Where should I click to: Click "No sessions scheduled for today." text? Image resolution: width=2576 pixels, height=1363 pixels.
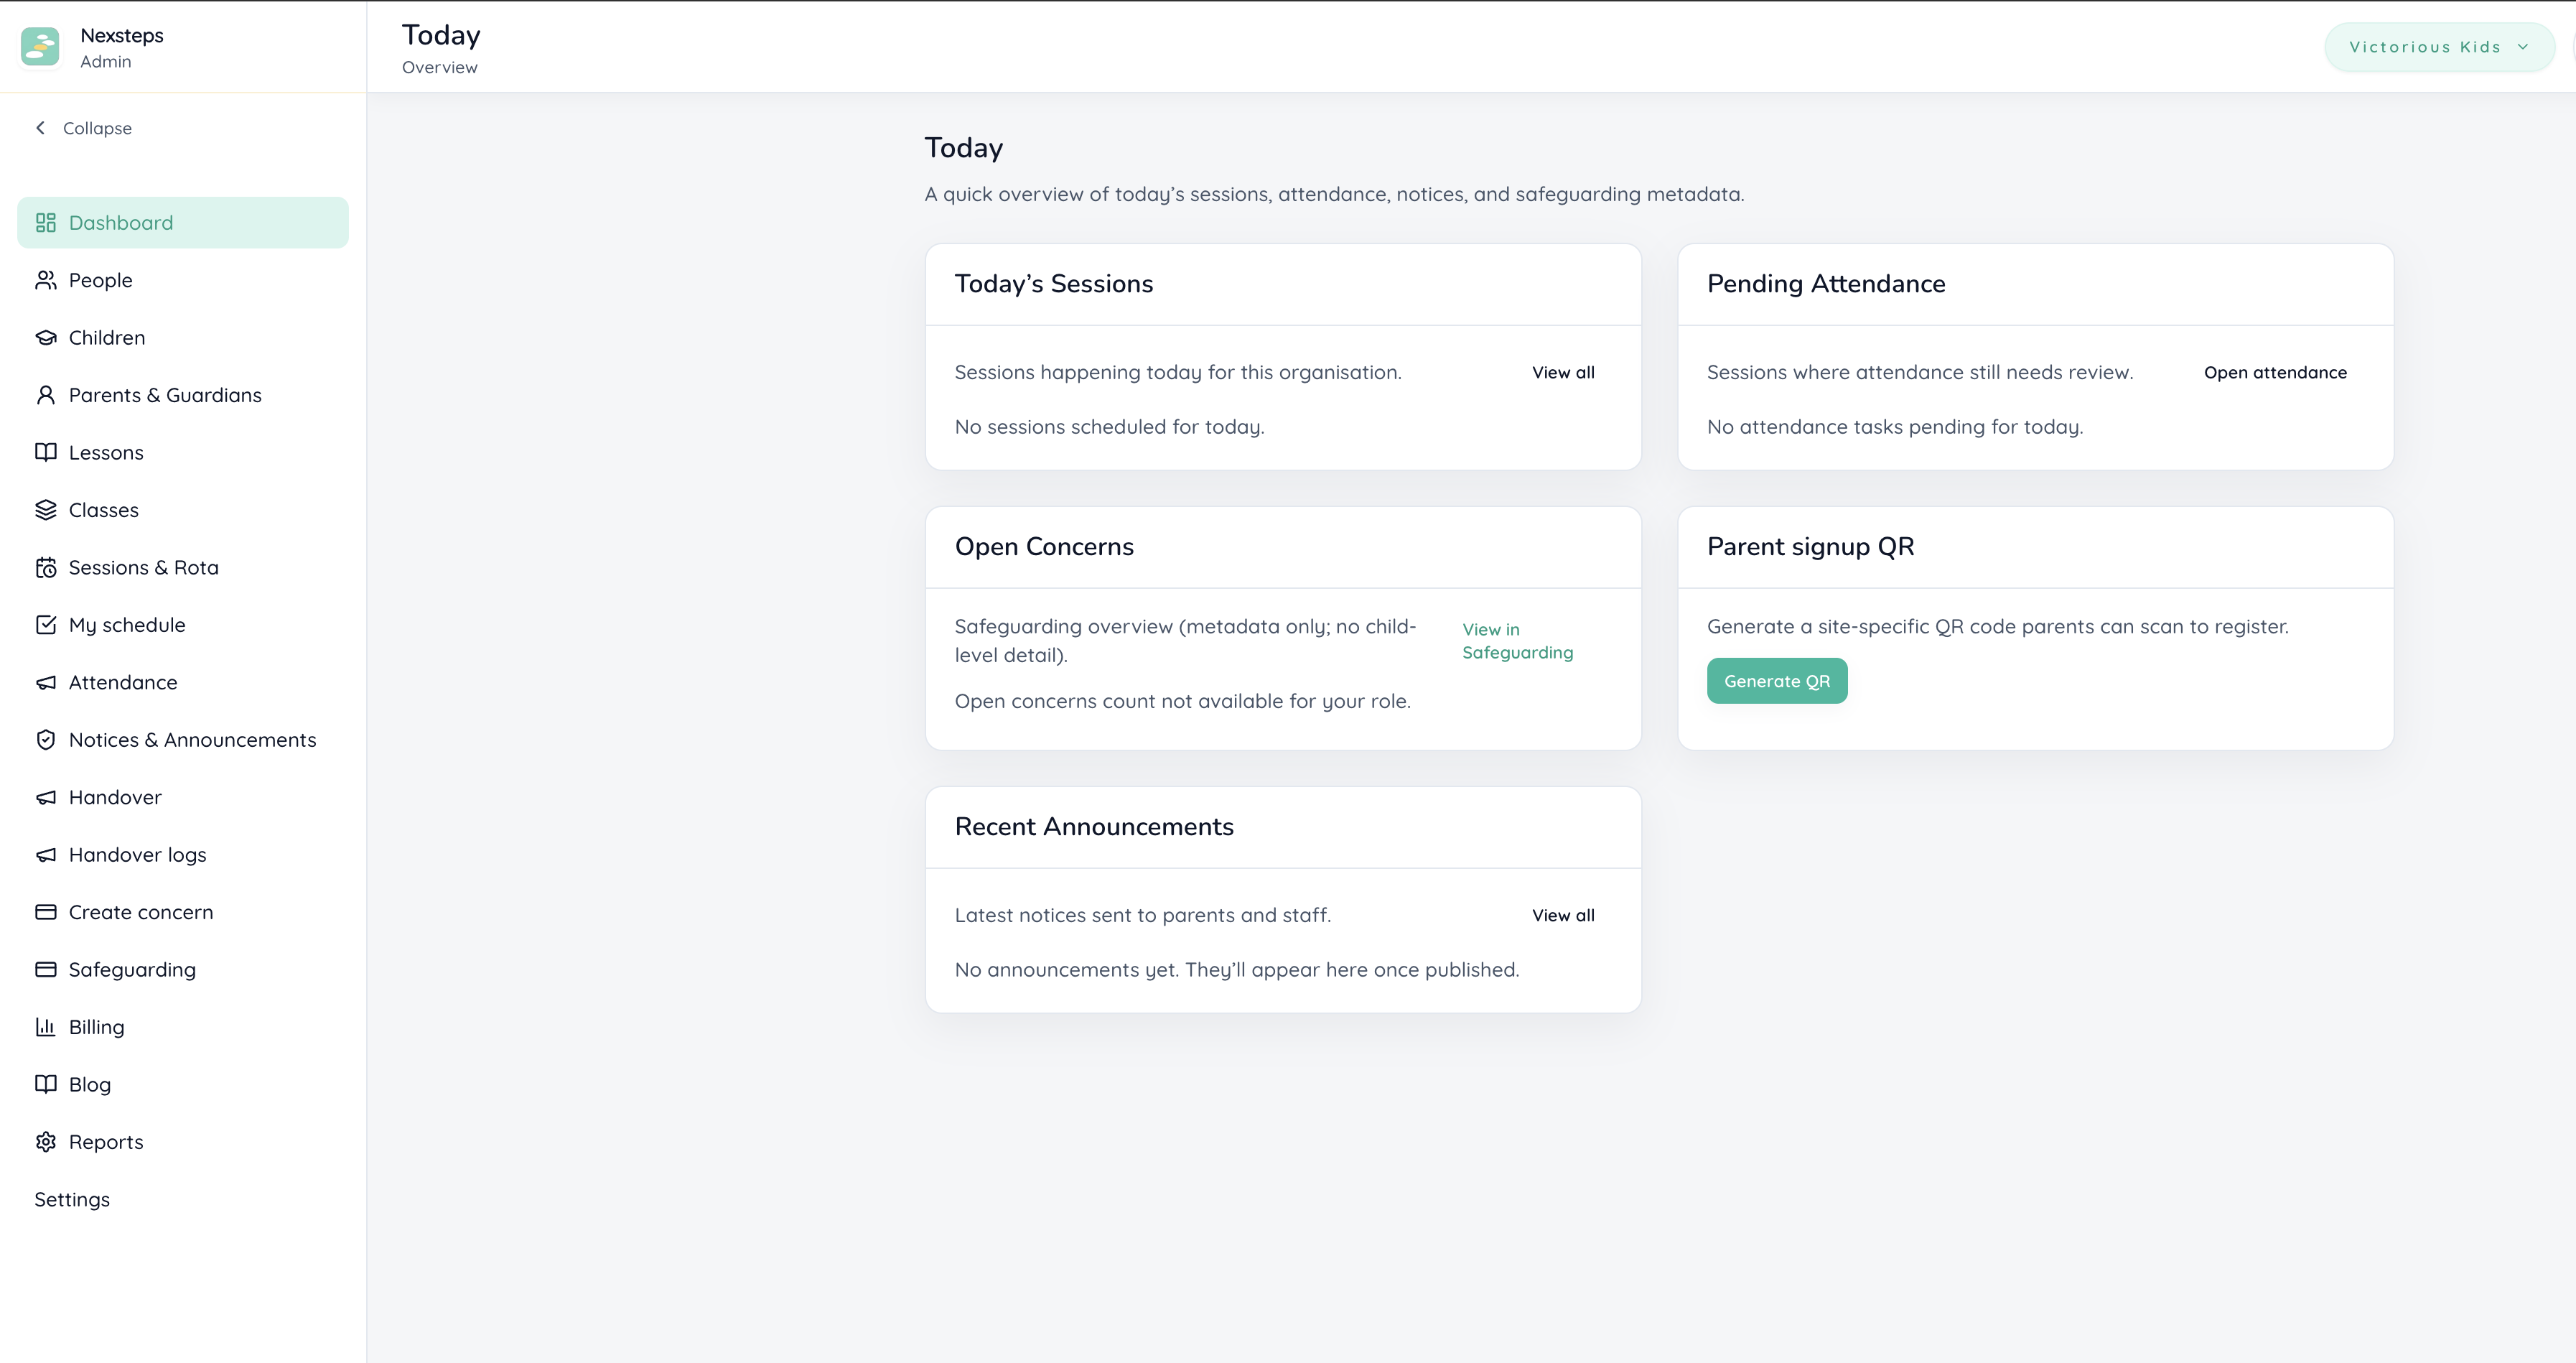(1110, 427)
